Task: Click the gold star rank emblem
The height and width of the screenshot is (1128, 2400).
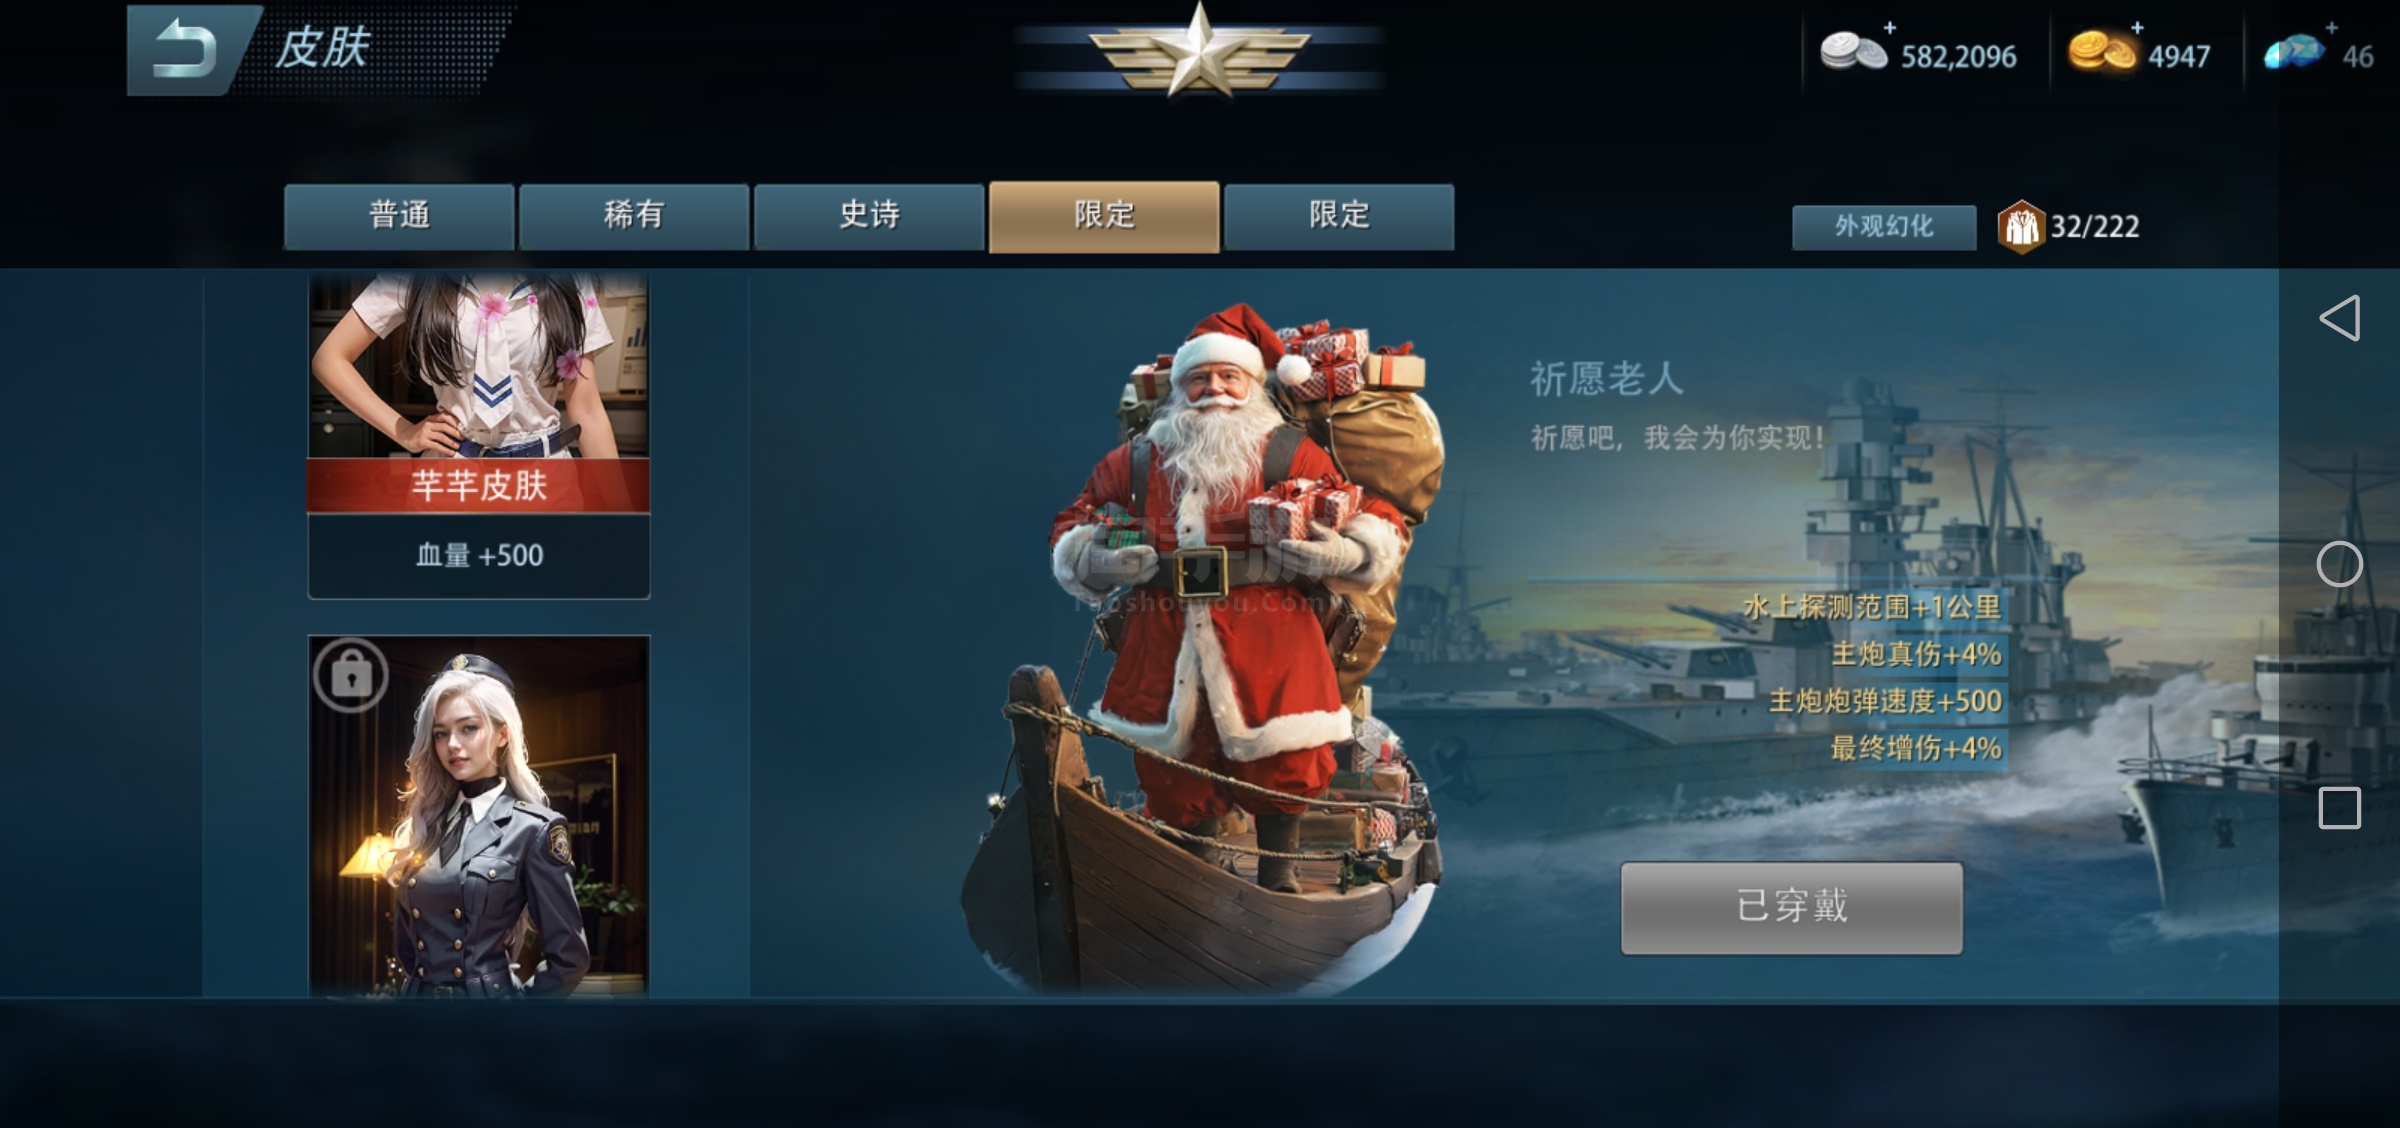Action: coord(1199,50)
